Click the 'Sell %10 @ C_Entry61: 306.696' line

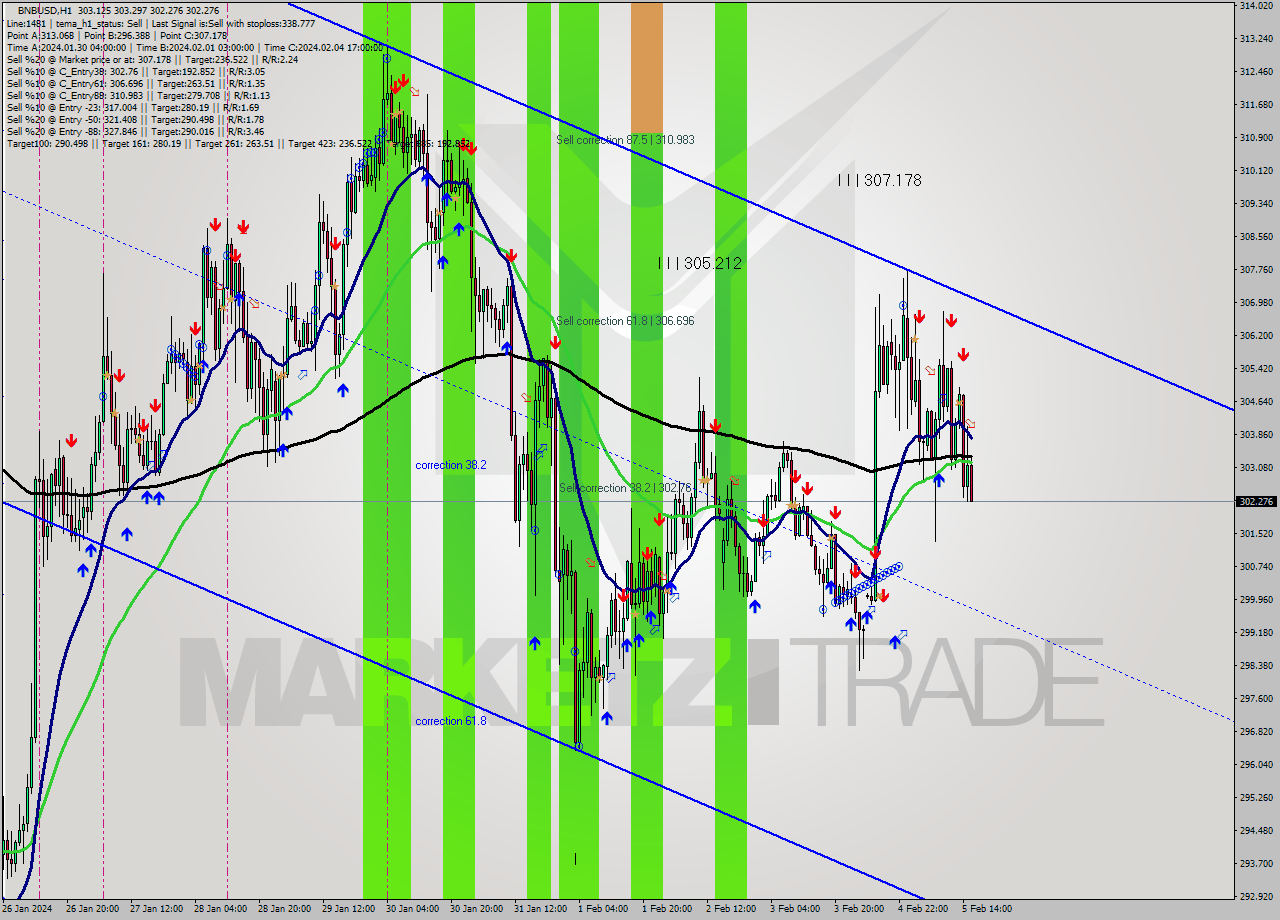[135, 83]
